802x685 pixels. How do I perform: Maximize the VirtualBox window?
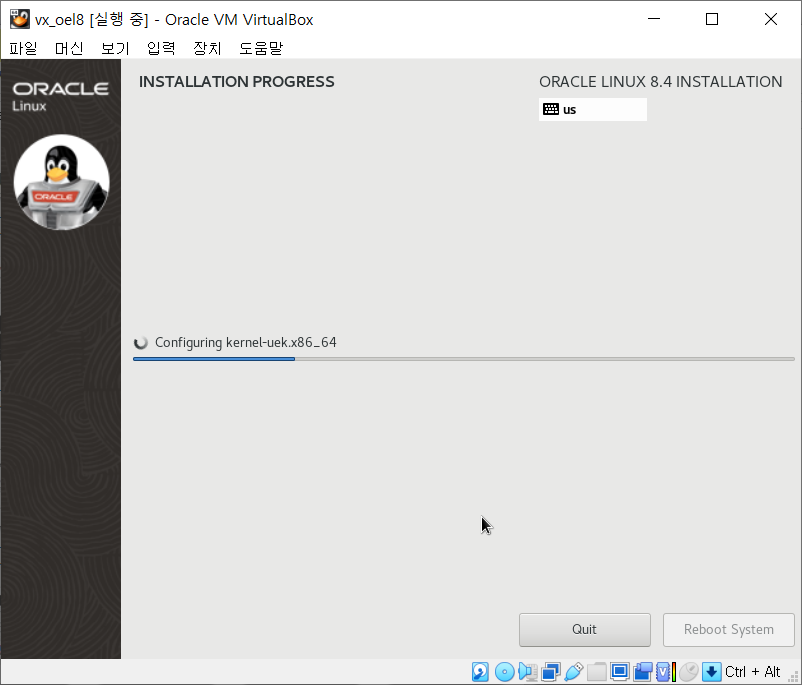pyautogui.click(x=712, y=19)
